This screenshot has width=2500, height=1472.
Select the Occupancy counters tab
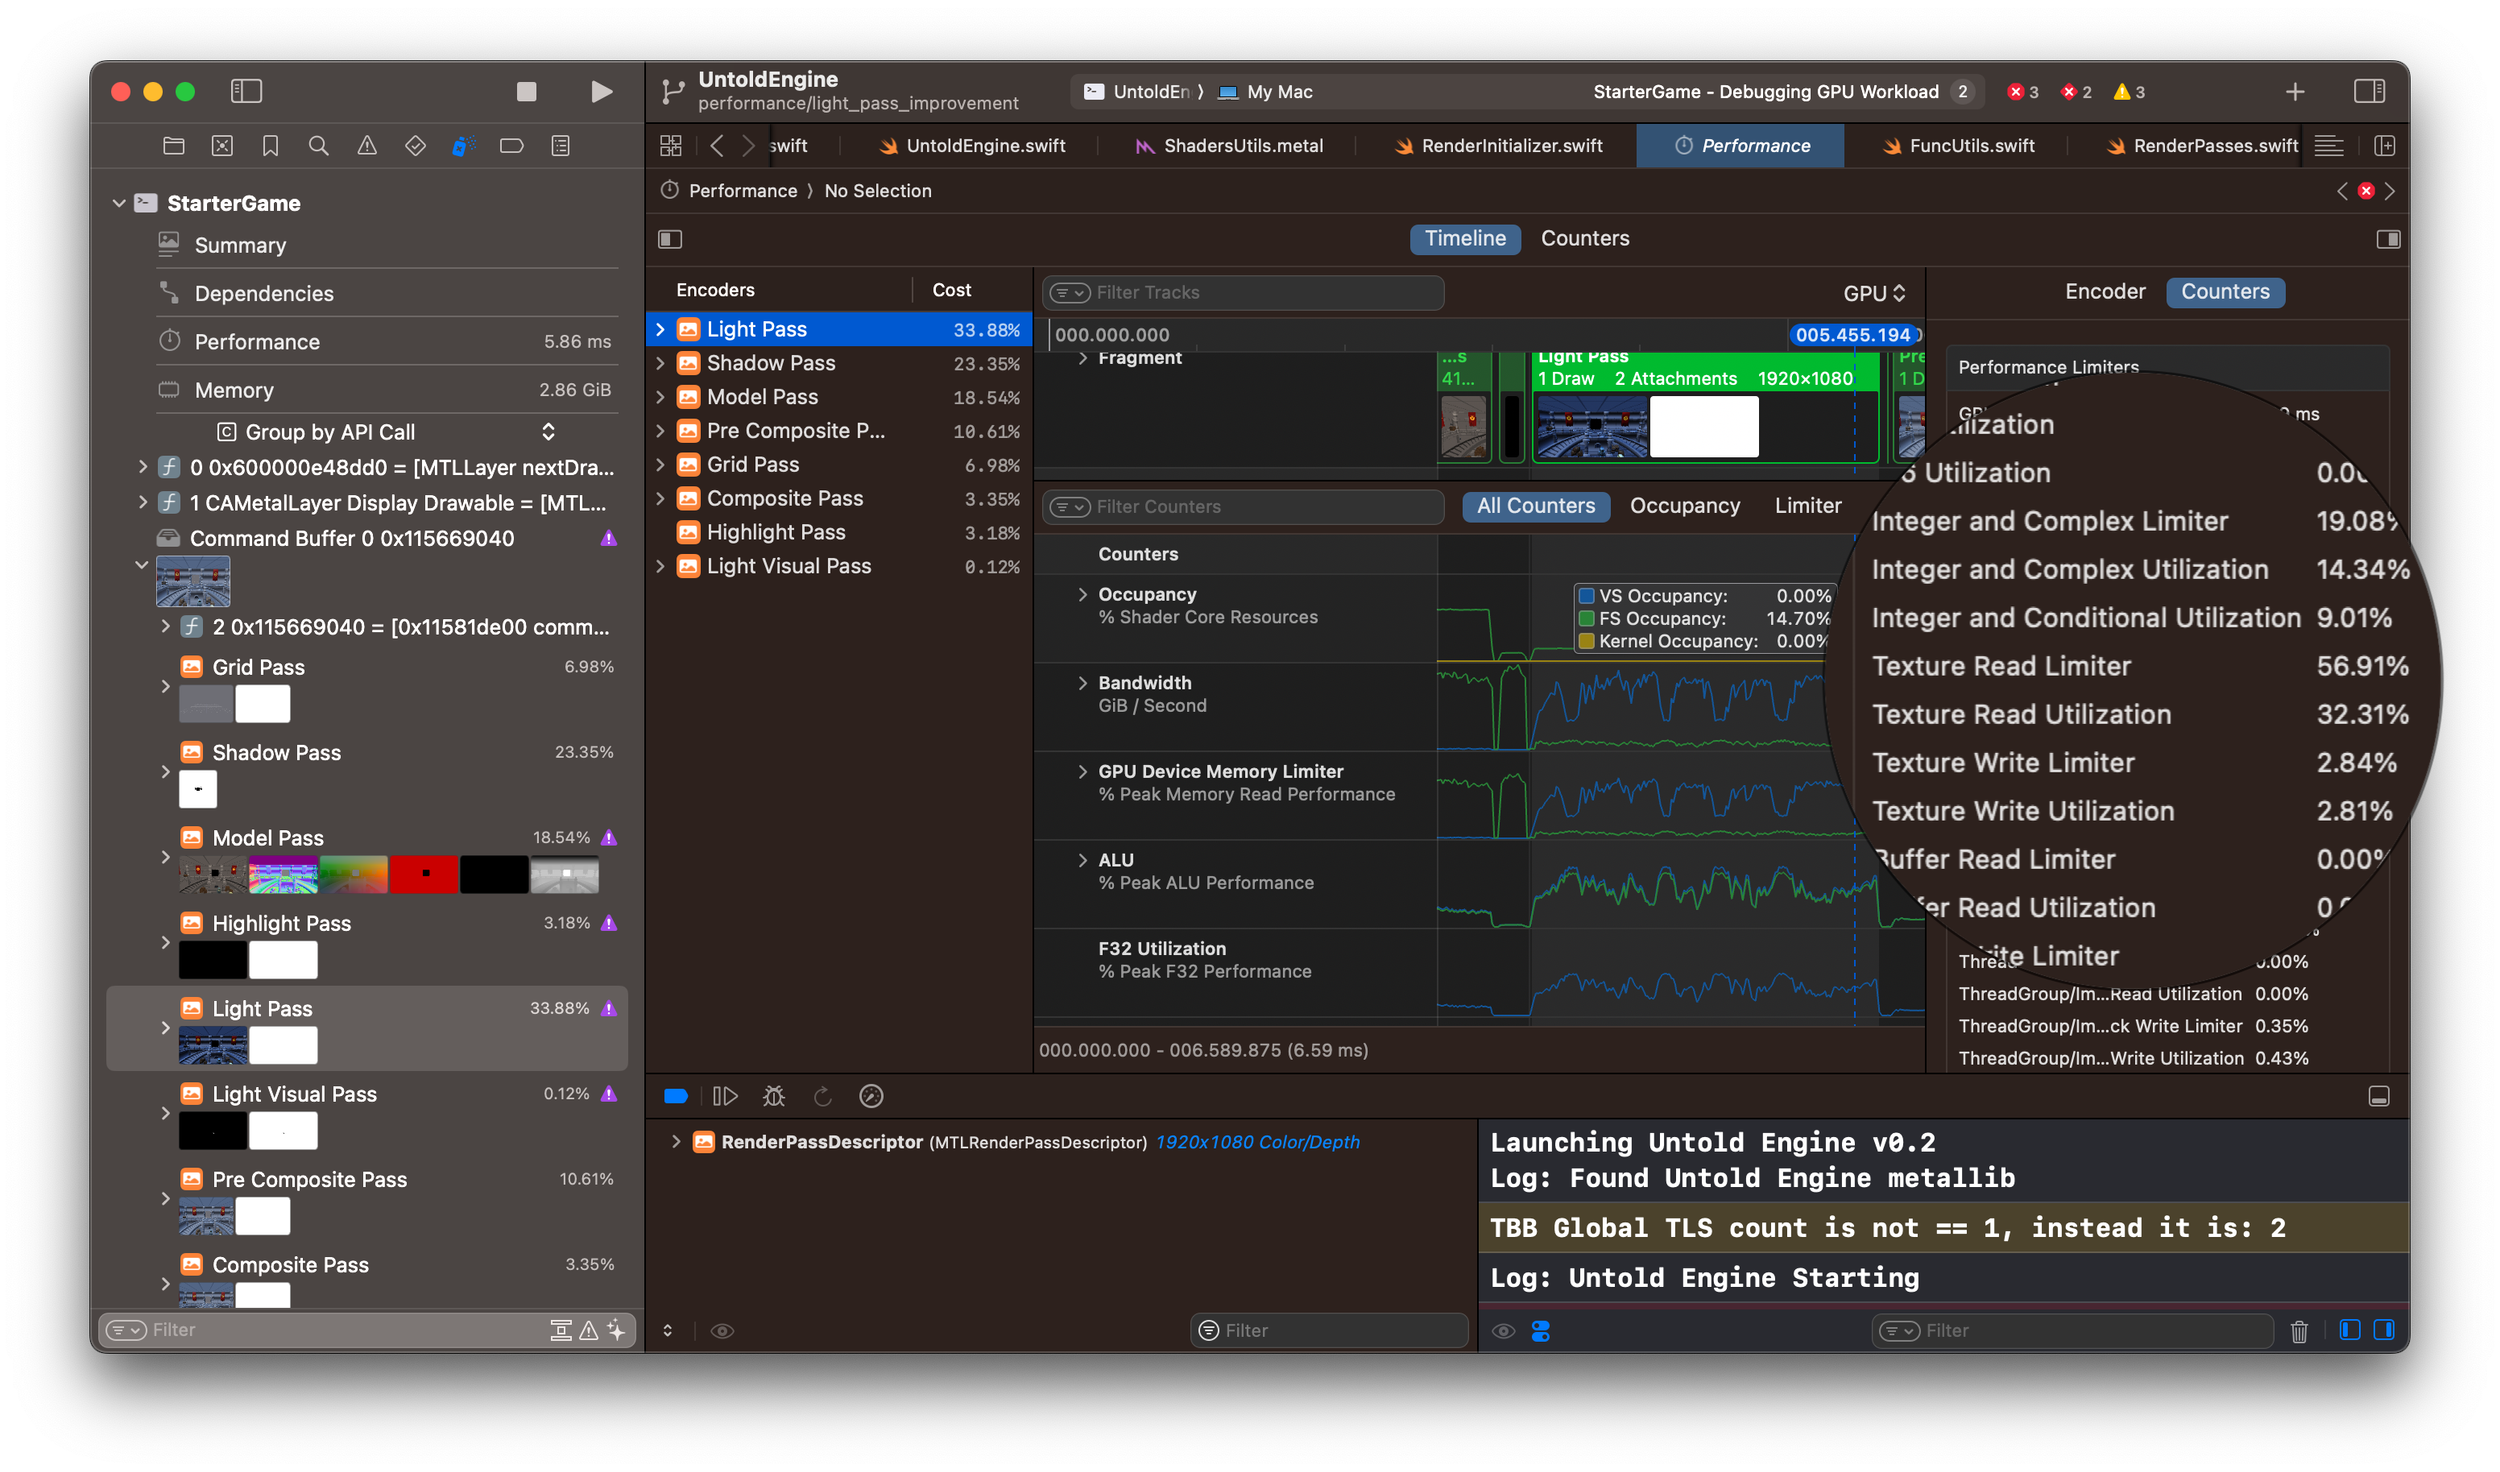coord(1684,507)
